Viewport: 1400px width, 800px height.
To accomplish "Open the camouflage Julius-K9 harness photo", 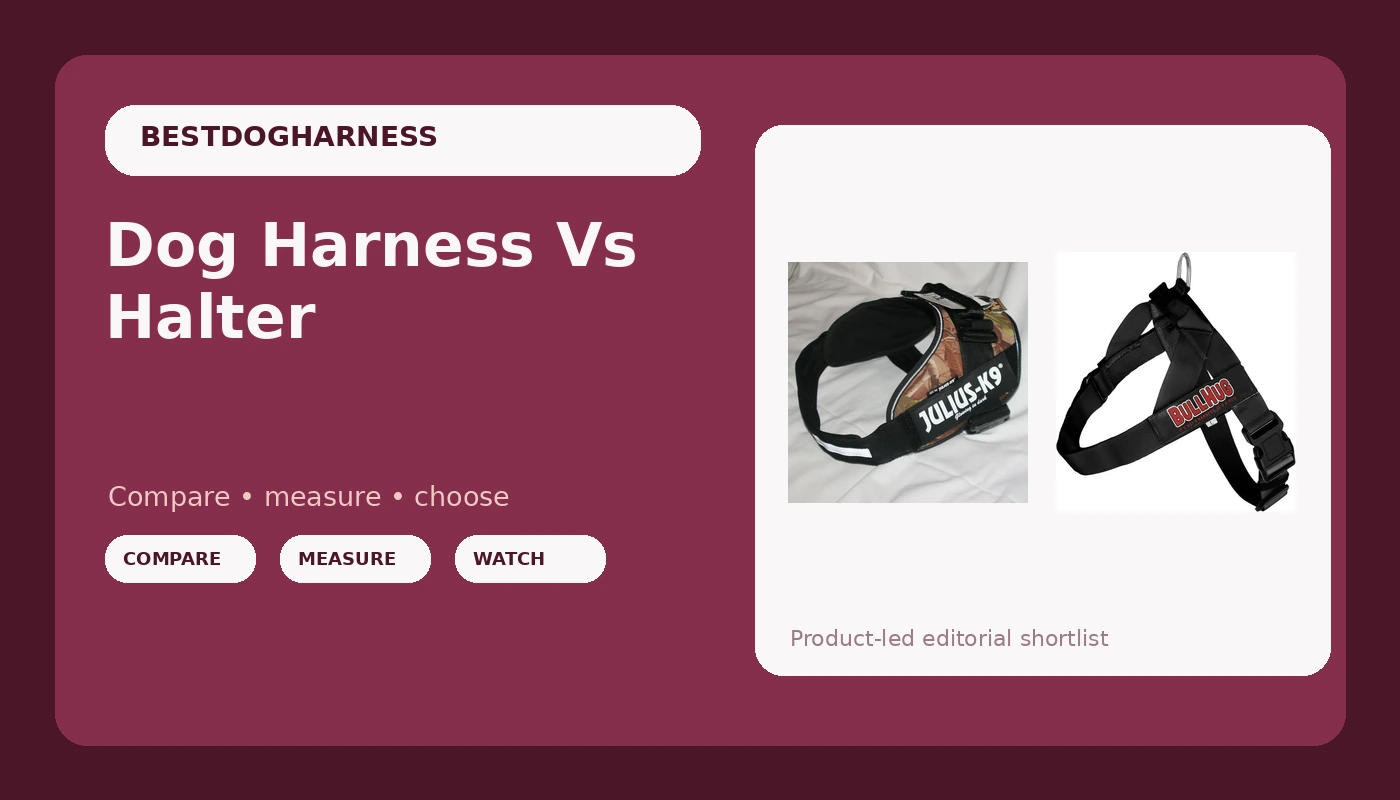I will [908, 382].
